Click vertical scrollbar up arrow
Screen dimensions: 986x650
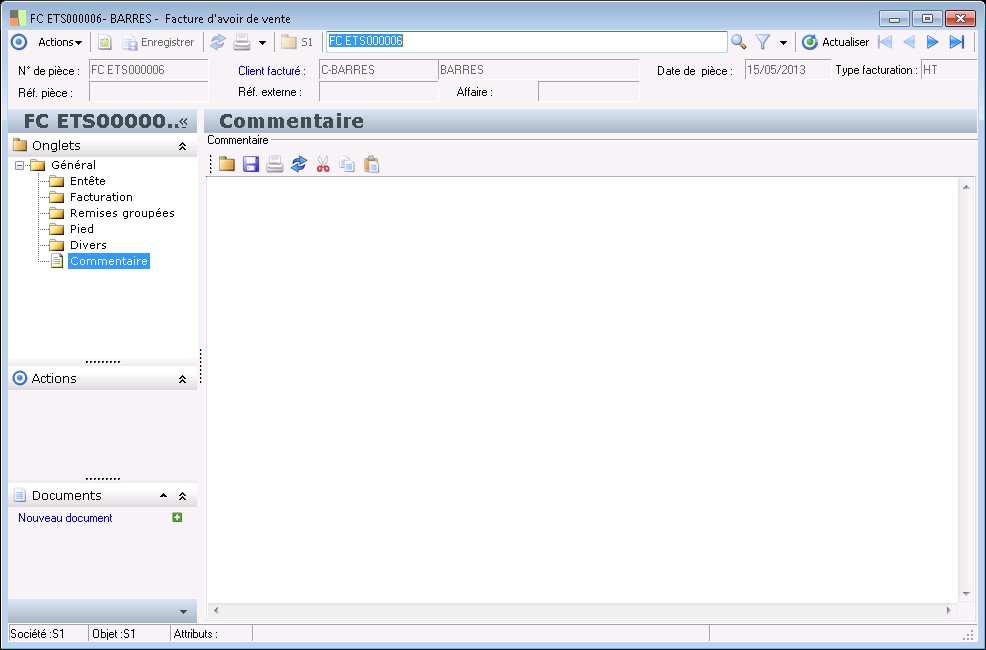click(966, 187)
